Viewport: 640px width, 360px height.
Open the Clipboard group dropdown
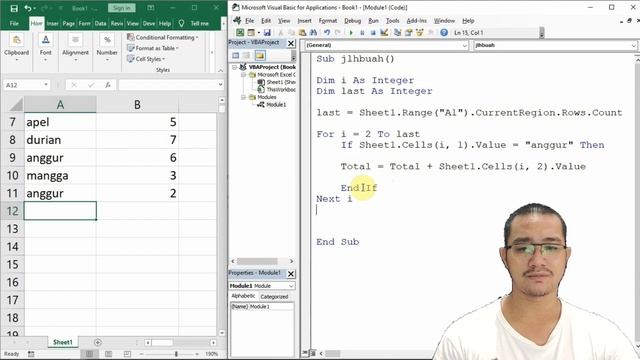tap(16, 60)
